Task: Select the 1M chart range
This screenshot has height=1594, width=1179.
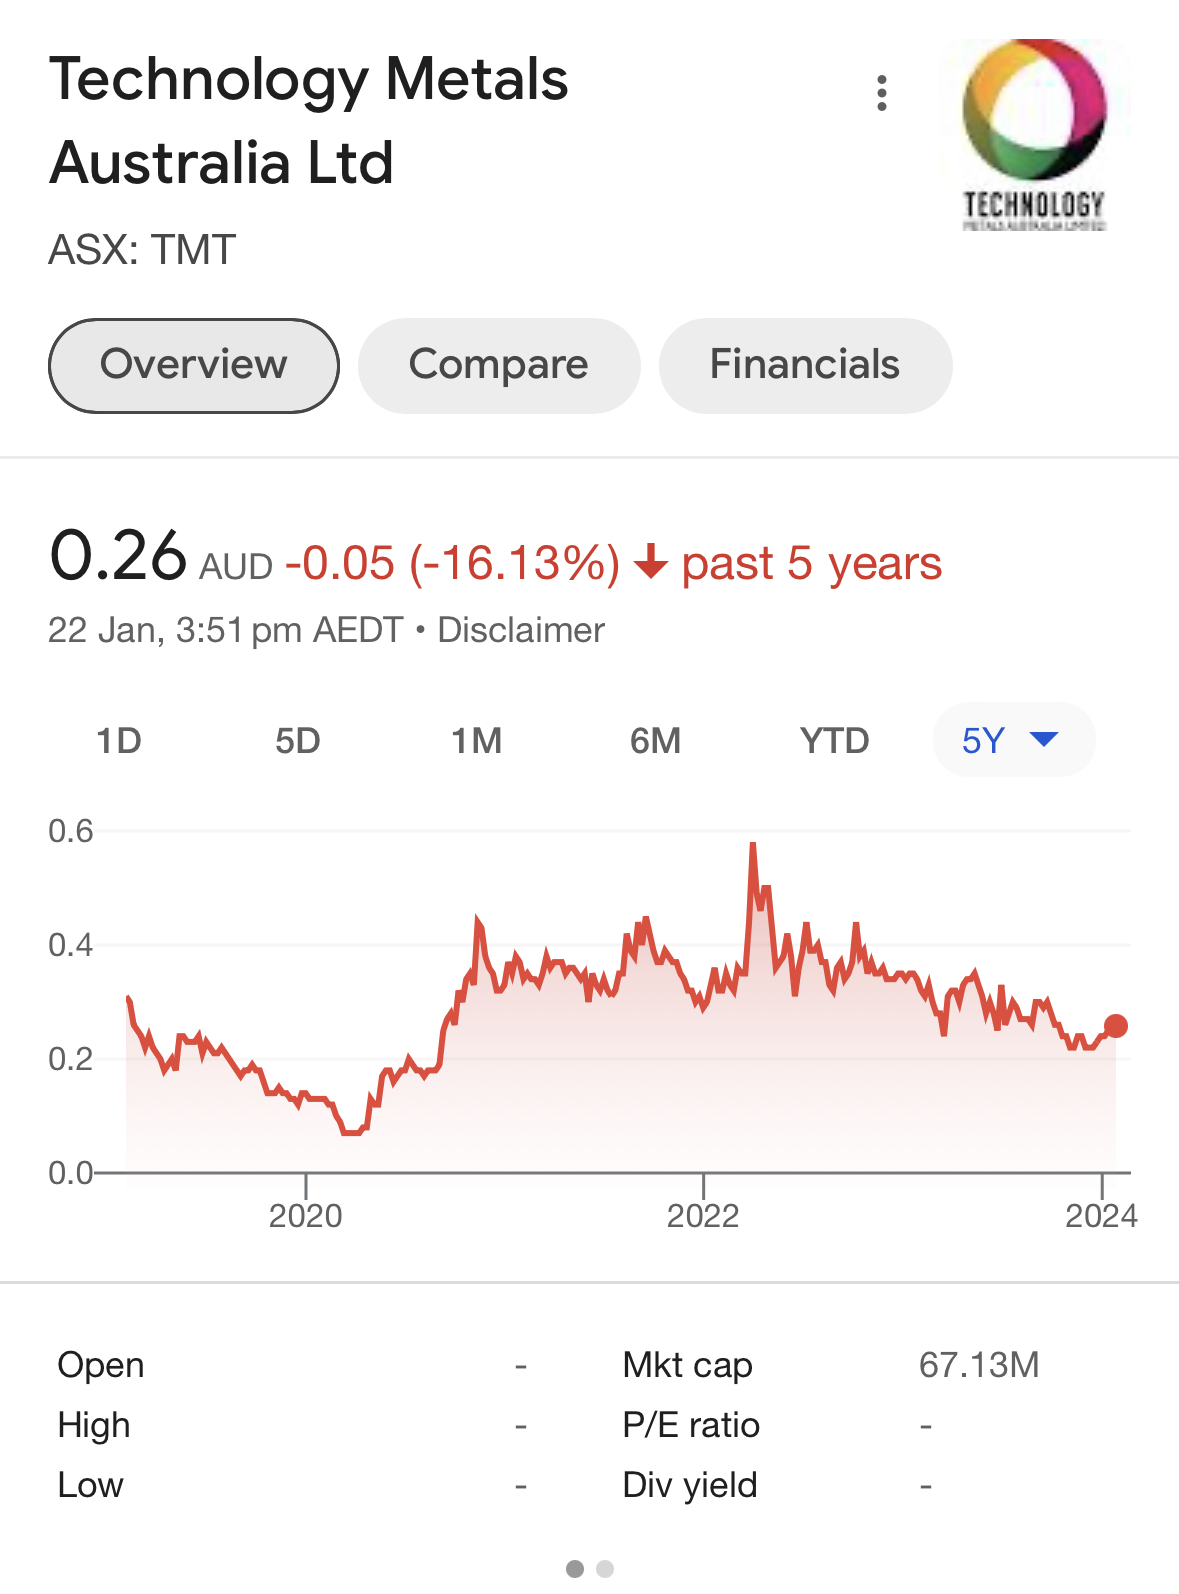Action: [476, 741]
